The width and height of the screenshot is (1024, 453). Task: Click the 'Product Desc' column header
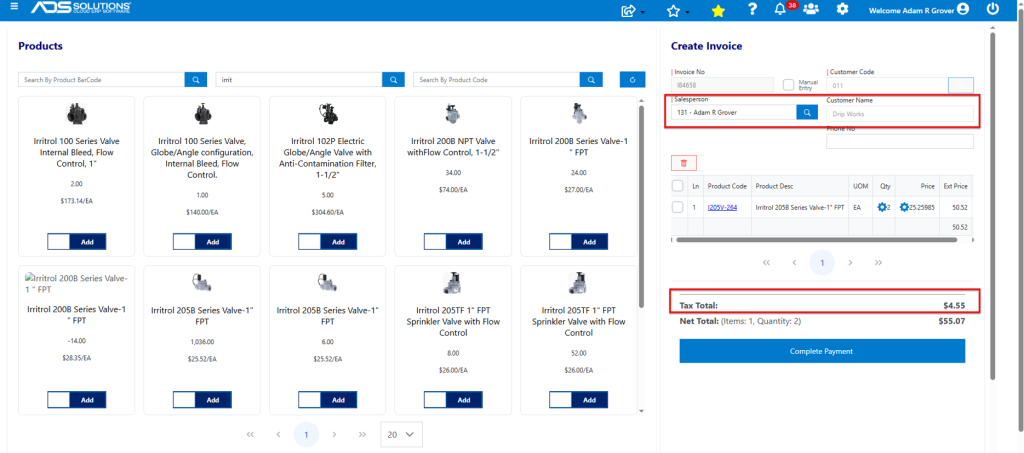click(775, 186)
